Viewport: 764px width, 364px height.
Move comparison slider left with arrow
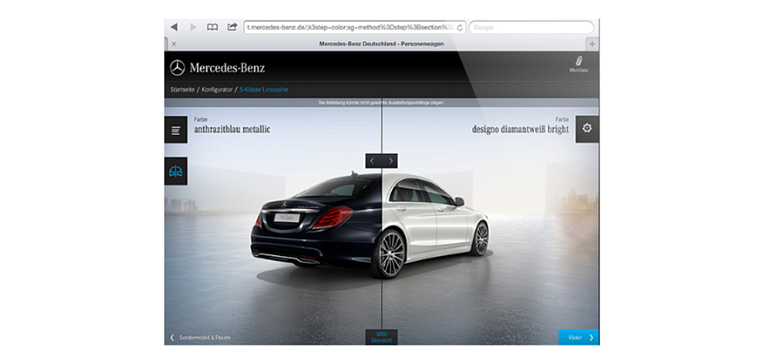(373, 161)
